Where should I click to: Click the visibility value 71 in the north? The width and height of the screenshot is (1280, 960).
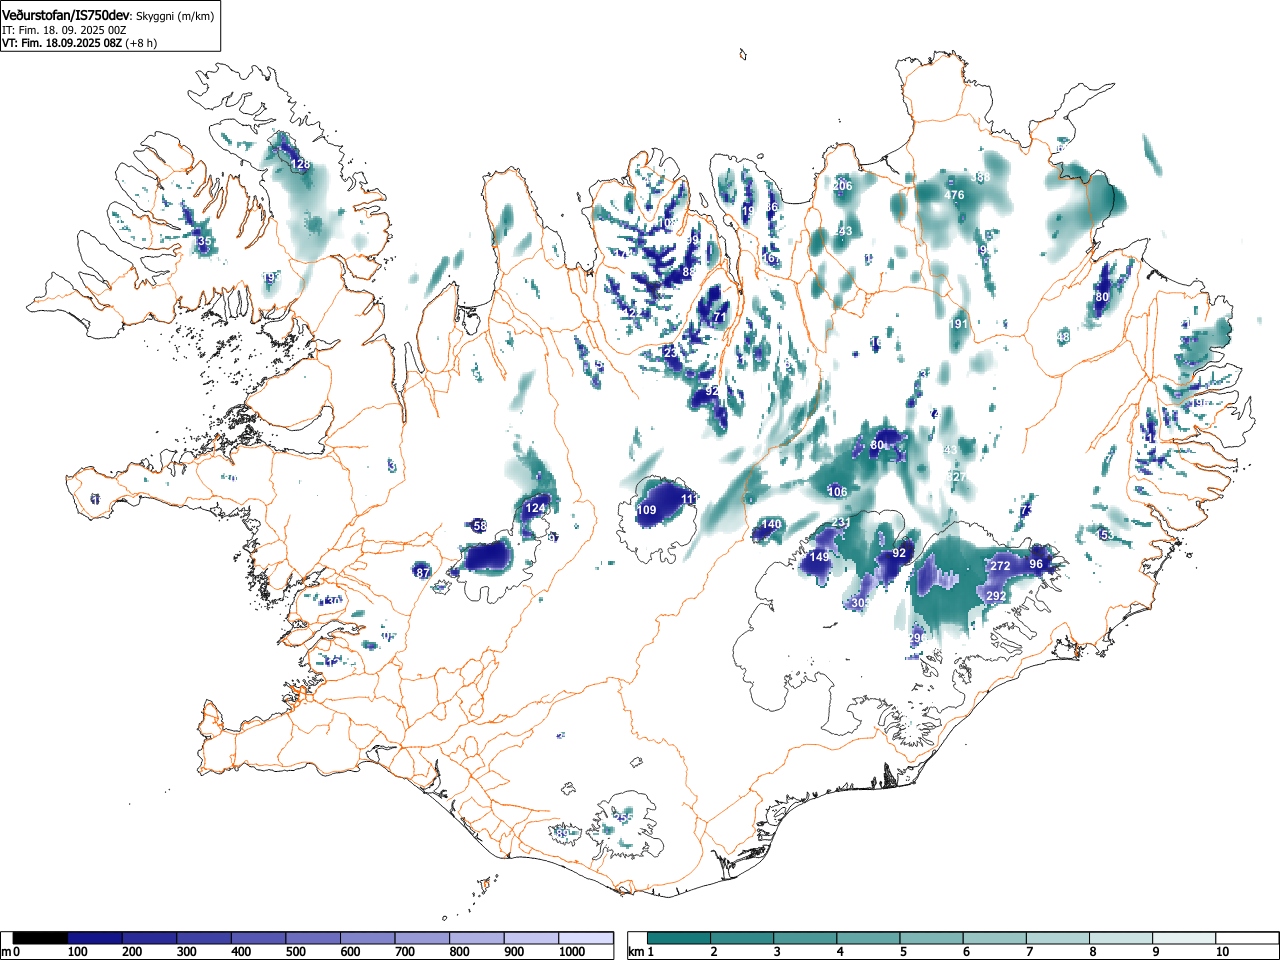719,317
